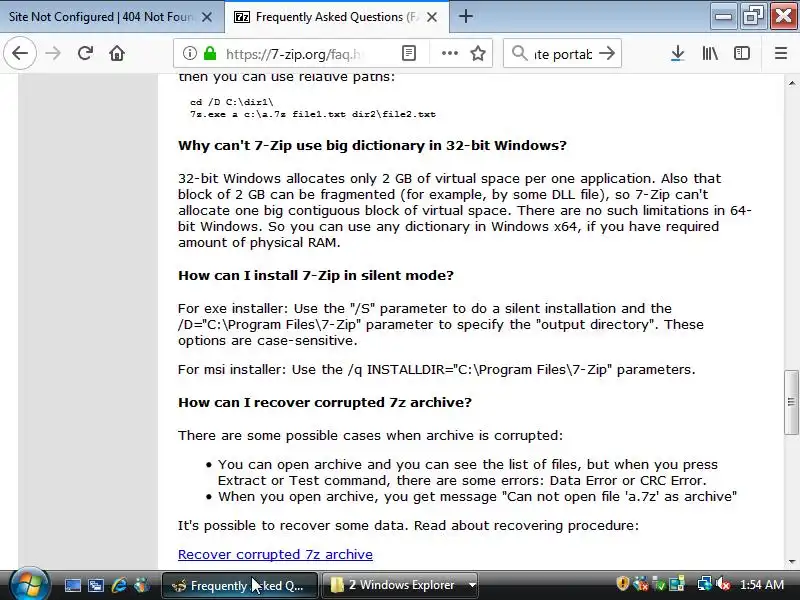Reload the current page
Image resolution: width=800 pixels, height=600 pixels.
pos(85,53)
